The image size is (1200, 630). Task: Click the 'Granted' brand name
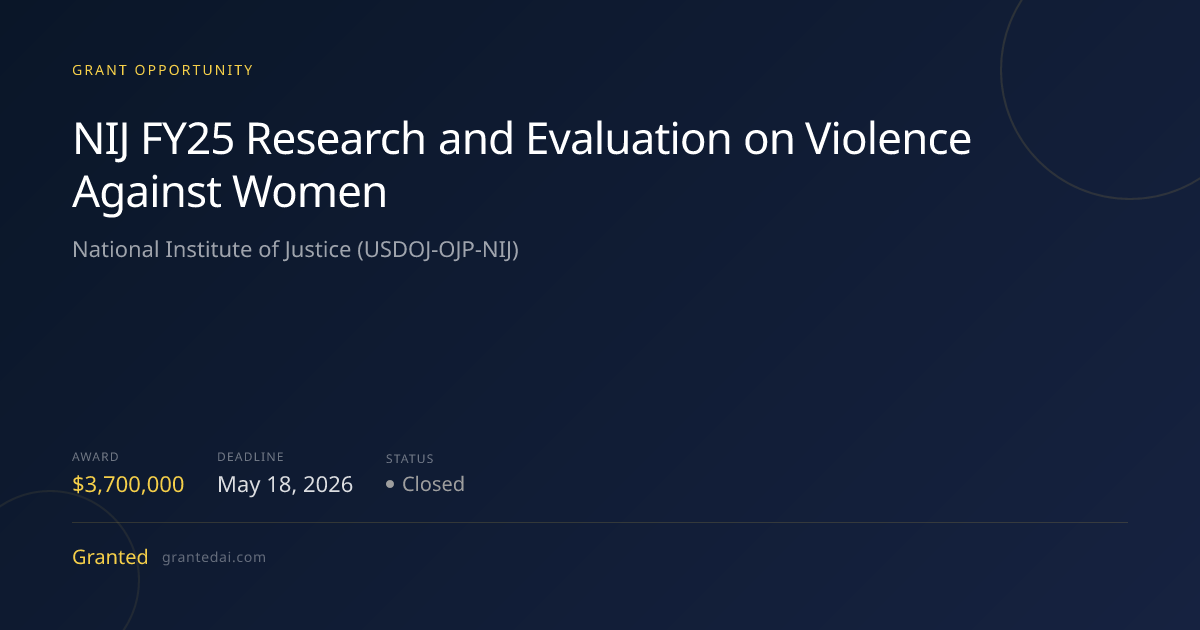click(x=110, y=557)
